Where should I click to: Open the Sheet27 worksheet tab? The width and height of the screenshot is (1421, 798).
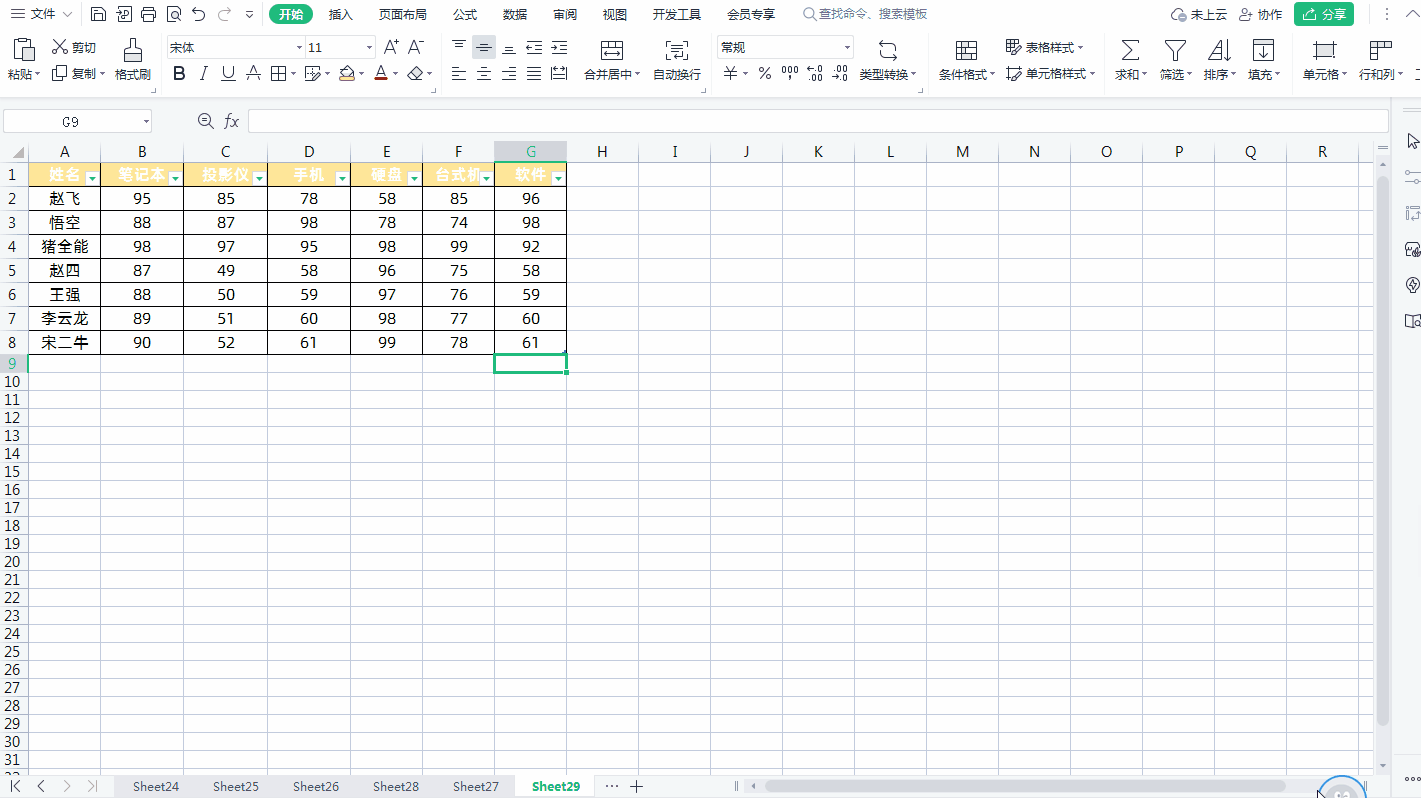click(x=476, y=786)
